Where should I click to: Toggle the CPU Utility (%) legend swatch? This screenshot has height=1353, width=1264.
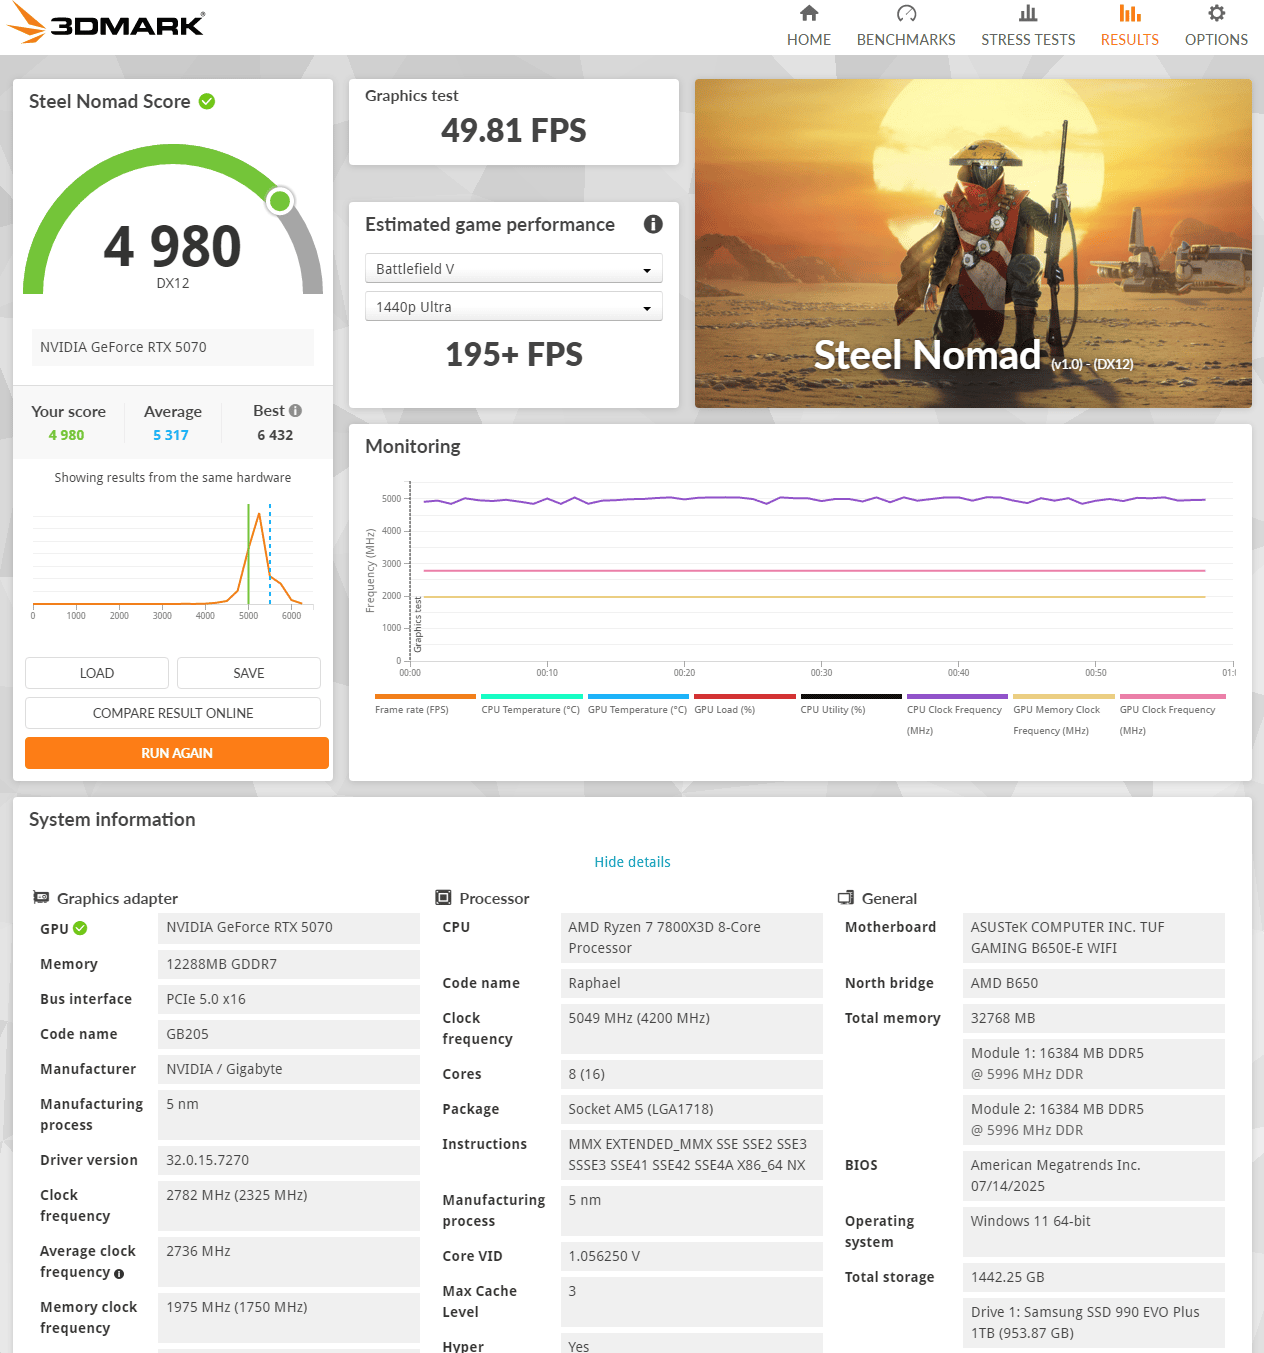851,697
